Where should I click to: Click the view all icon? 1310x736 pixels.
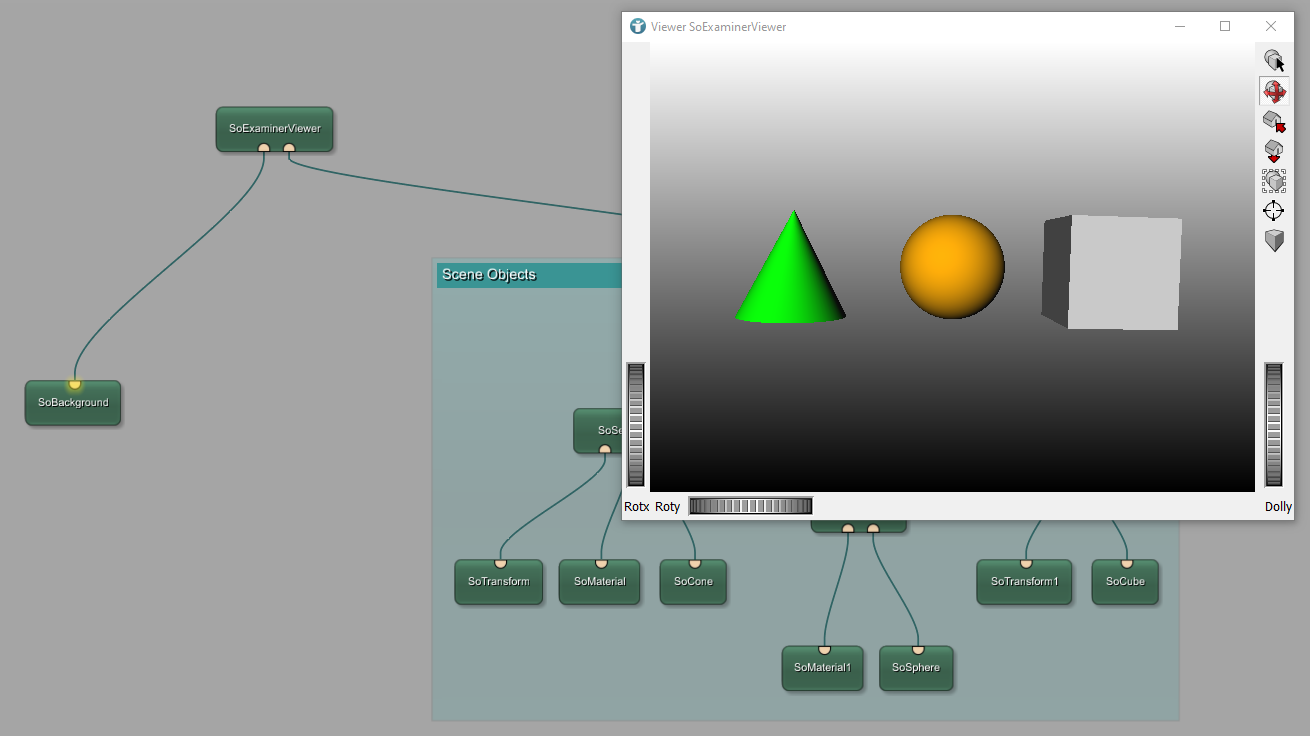(x=1273, y=181)
